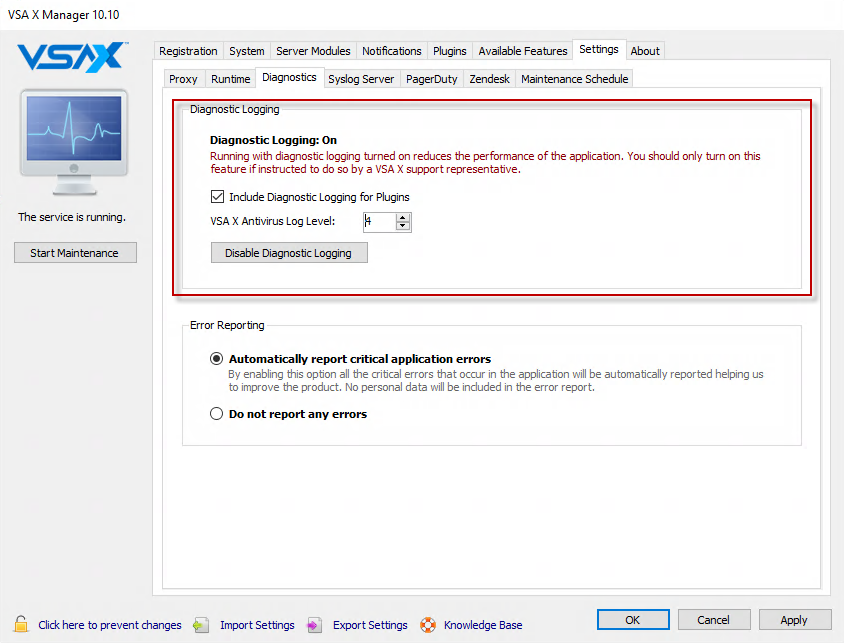Click the heartbeat monitor image
Viewport: 844px width, 643px height.
(74, 141)
